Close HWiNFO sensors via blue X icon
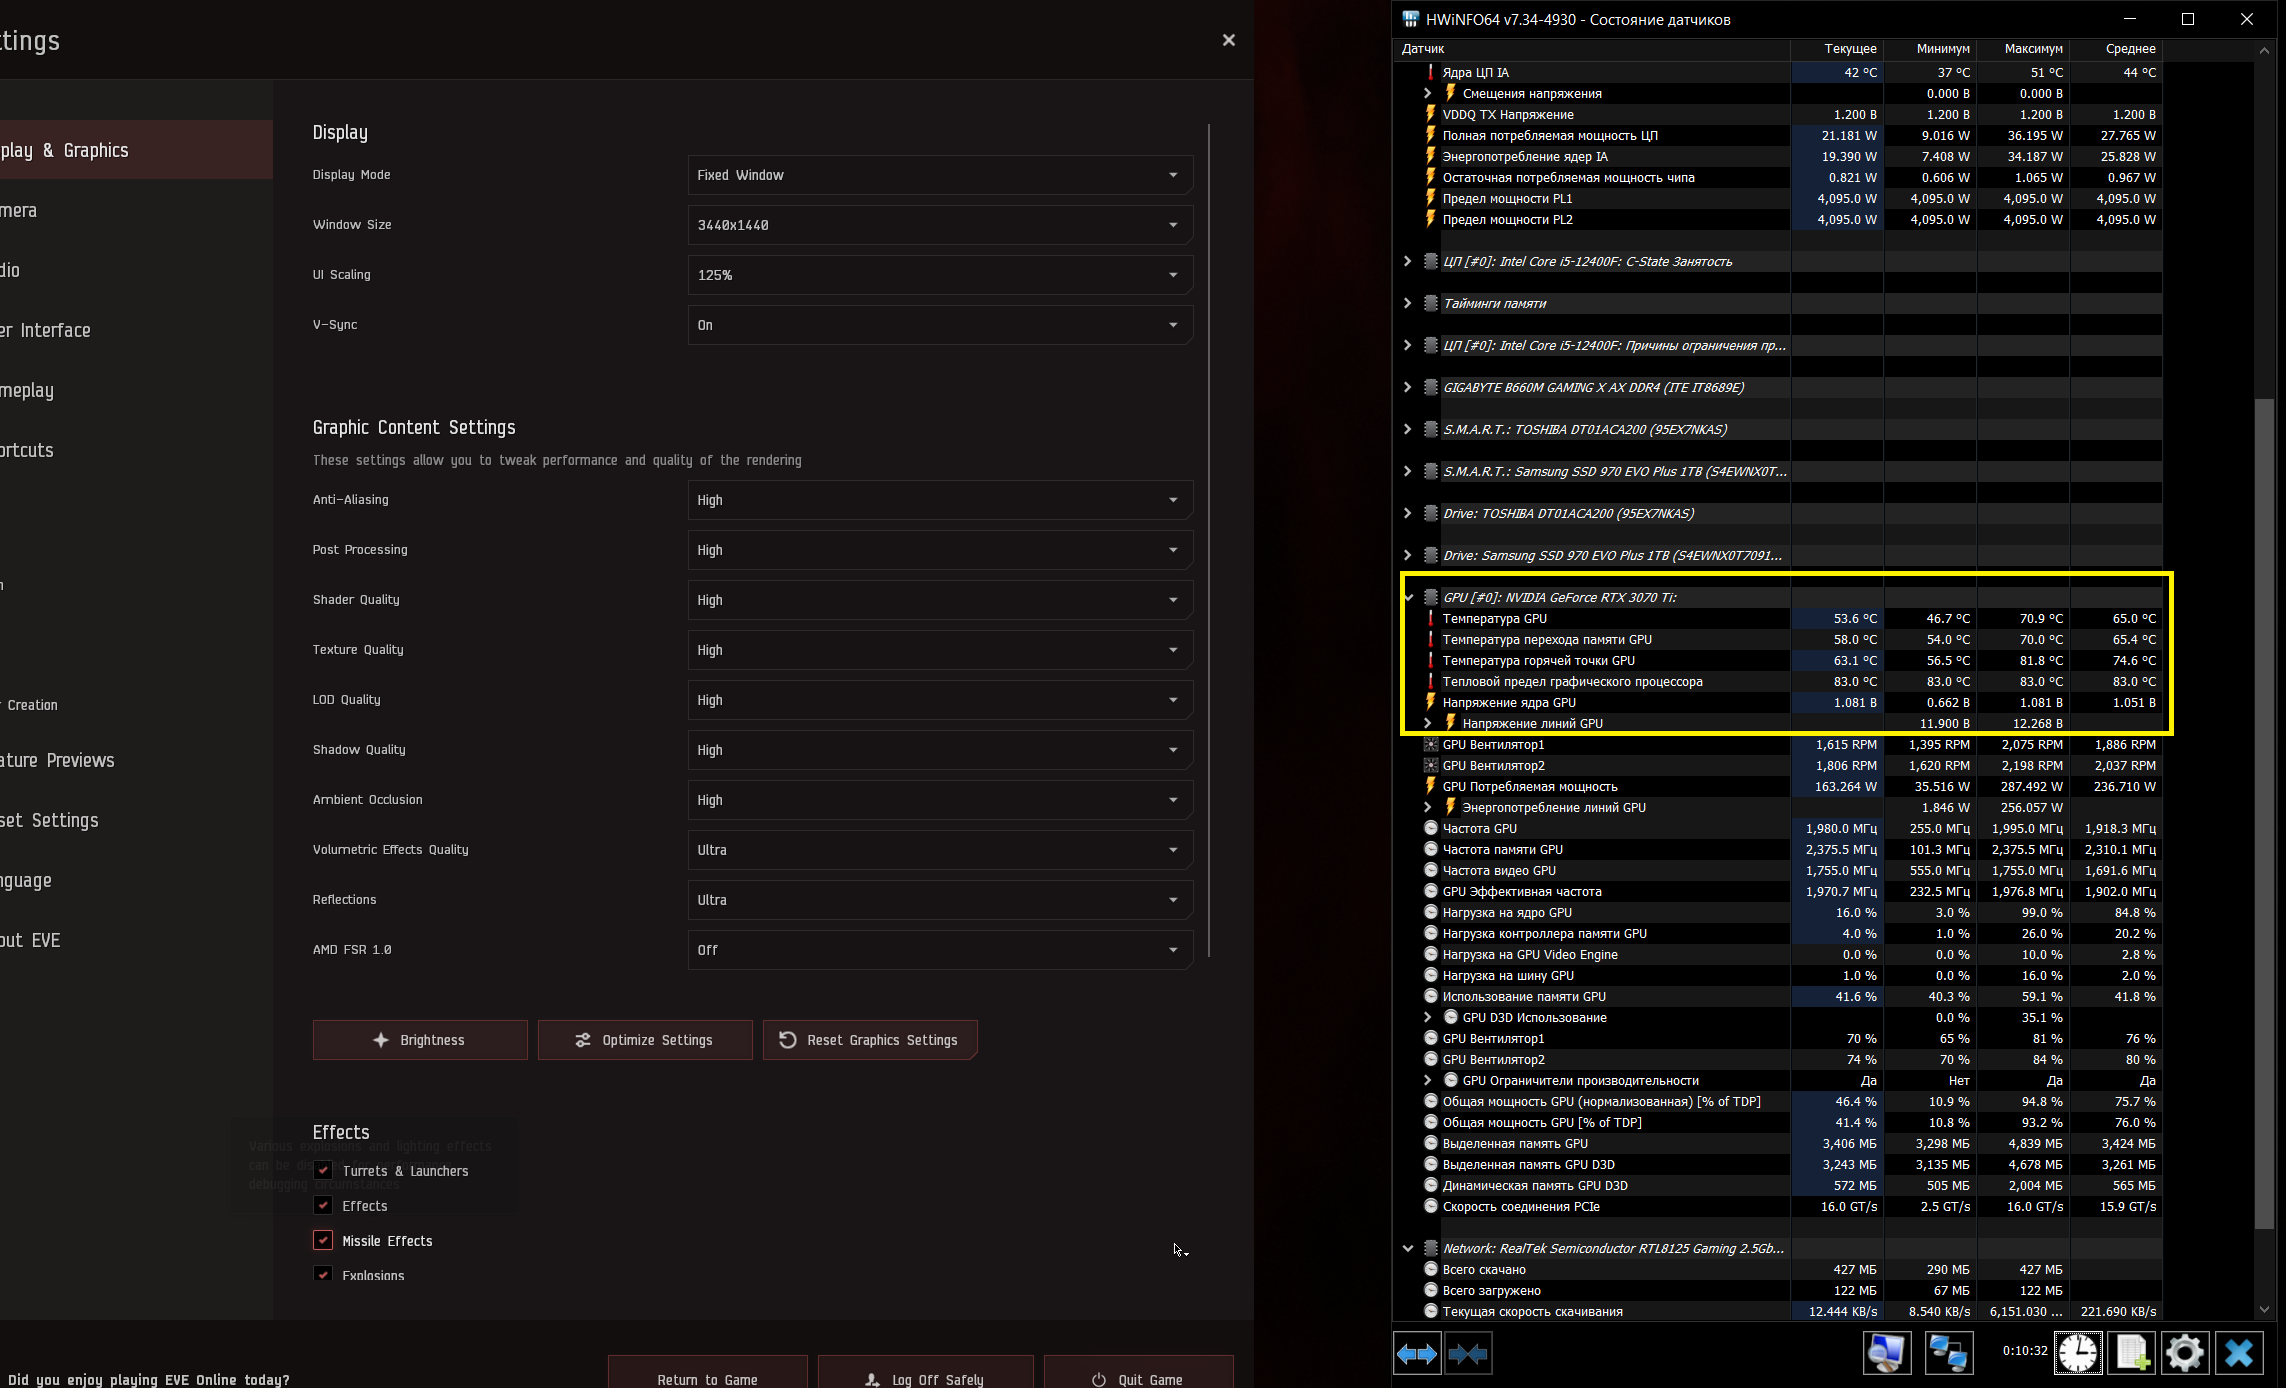The image size is (2286, 1388). point(2238,1353)
